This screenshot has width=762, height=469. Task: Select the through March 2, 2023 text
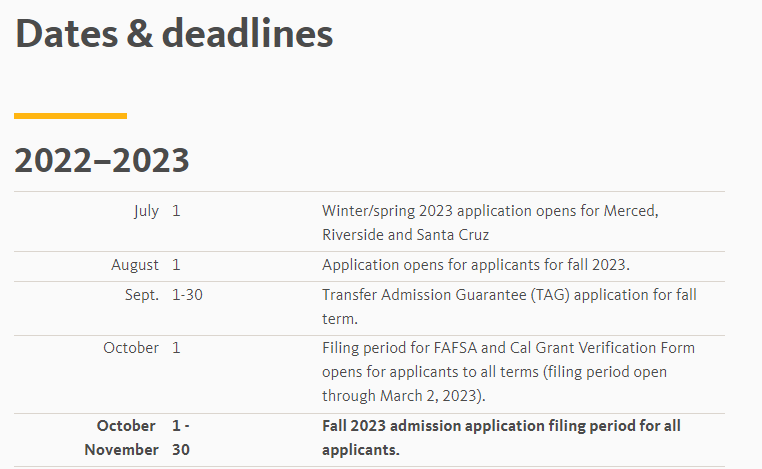point(403,396)
